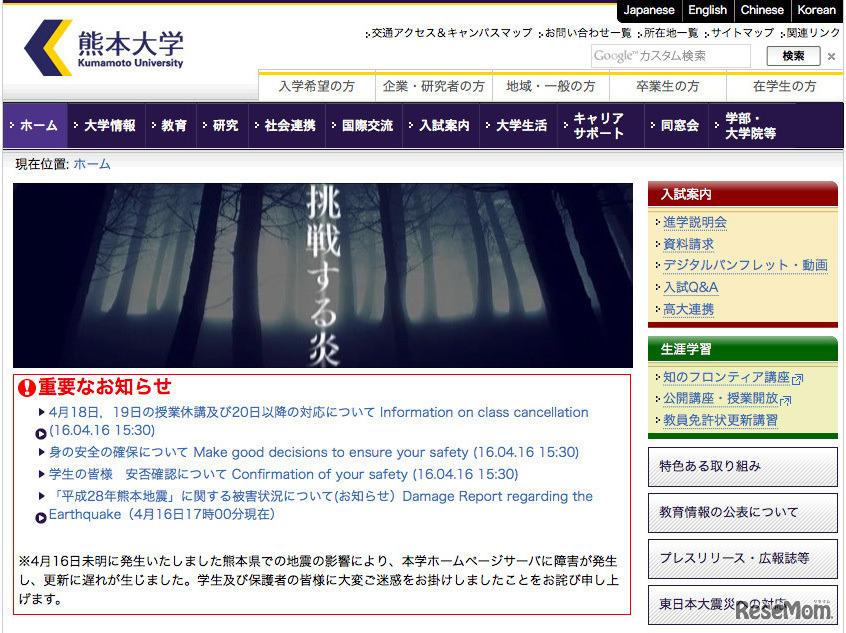This screenshot has height=633, width=846.
Task: Open デジタルパンフレット・動画 sidebar link
Action: 745,266
